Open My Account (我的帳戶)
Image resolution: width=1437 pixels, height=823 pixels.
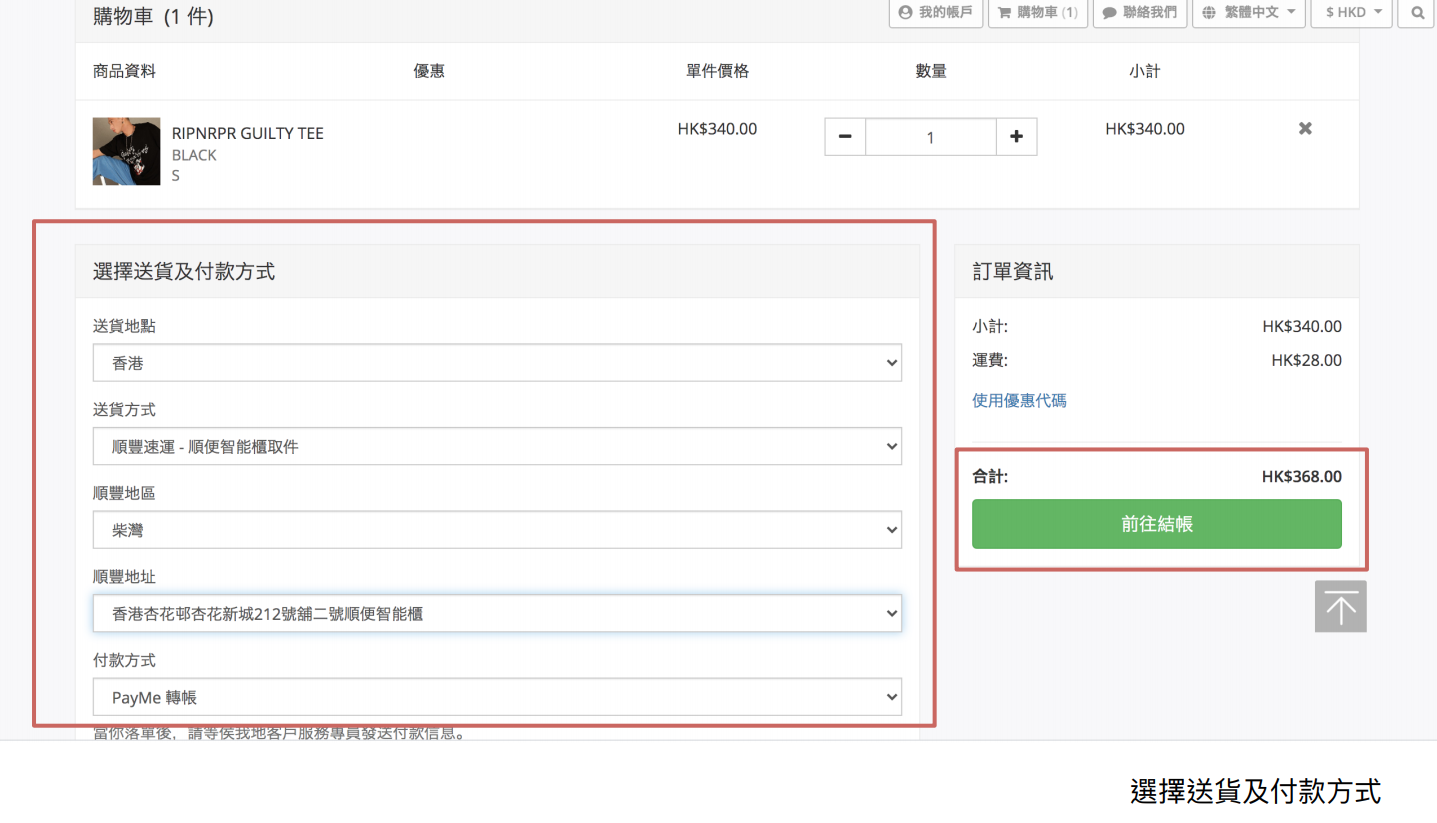coord(936,13)
